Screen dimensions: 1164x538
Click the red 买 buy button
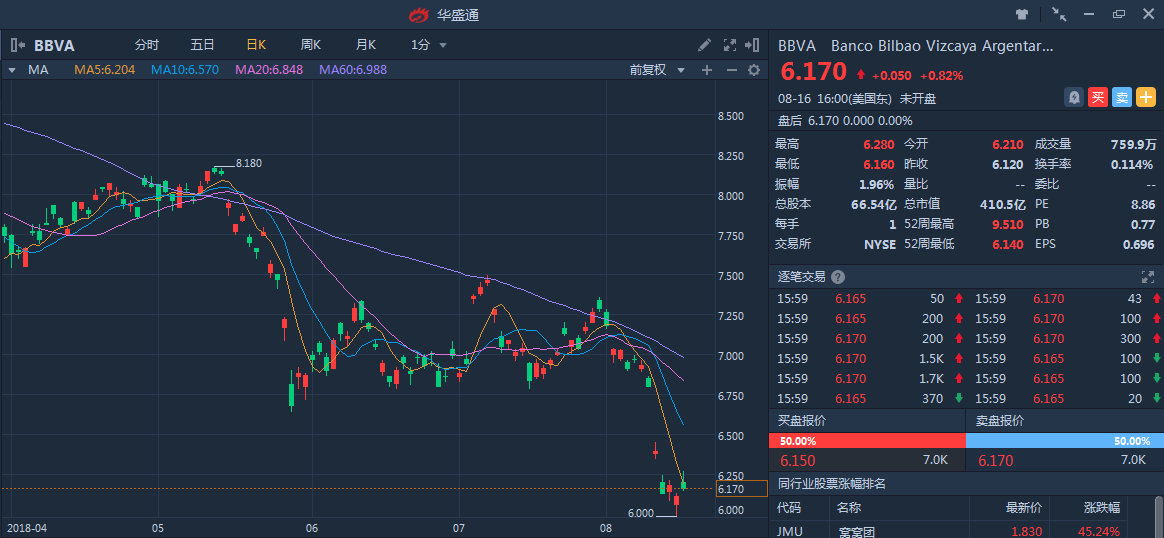1098,97
